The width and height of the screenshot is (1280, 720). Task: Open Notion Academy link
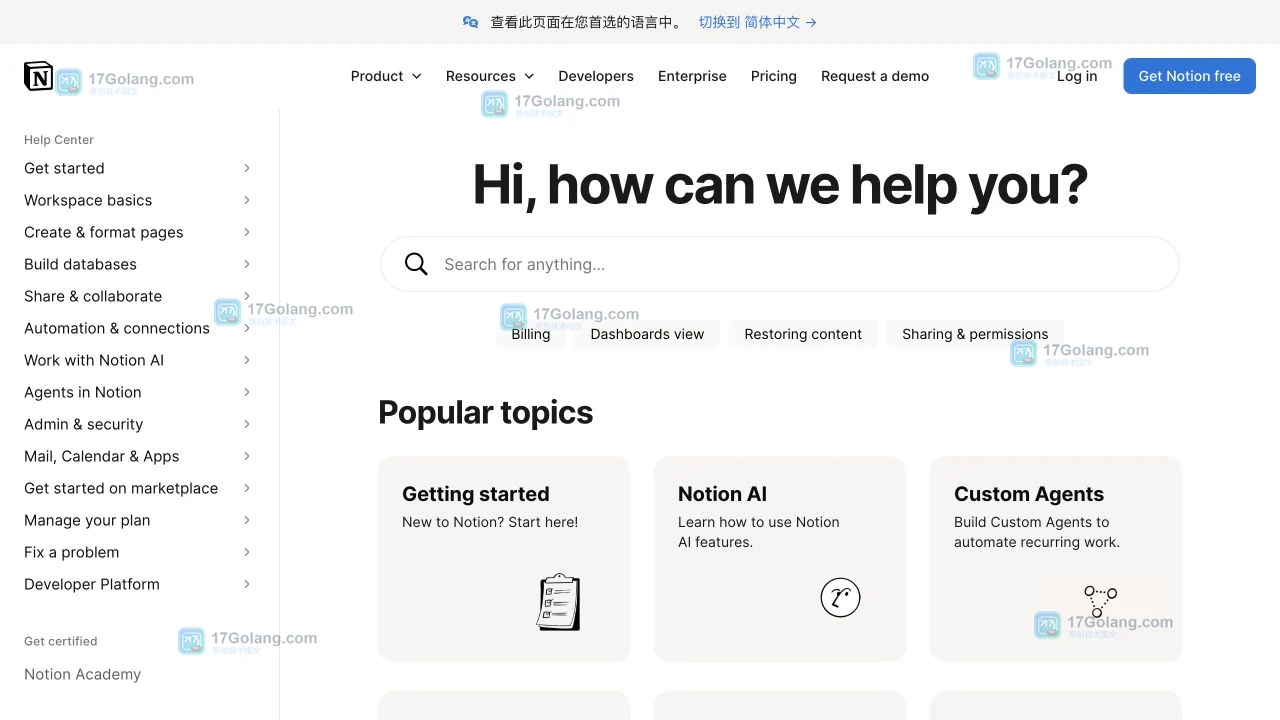82,674
